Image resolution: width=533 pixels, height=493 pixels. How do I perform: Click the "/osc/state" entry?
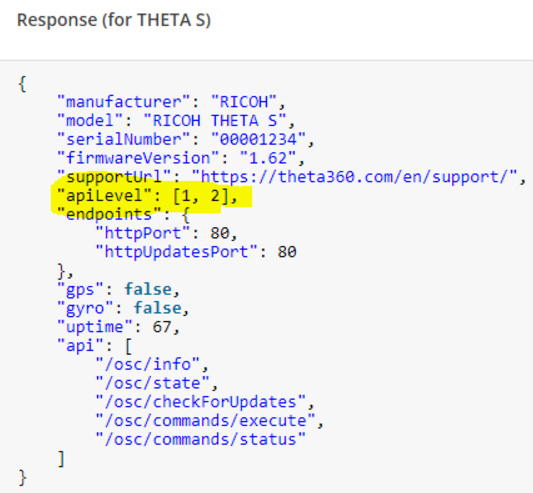tap(152, 384)
